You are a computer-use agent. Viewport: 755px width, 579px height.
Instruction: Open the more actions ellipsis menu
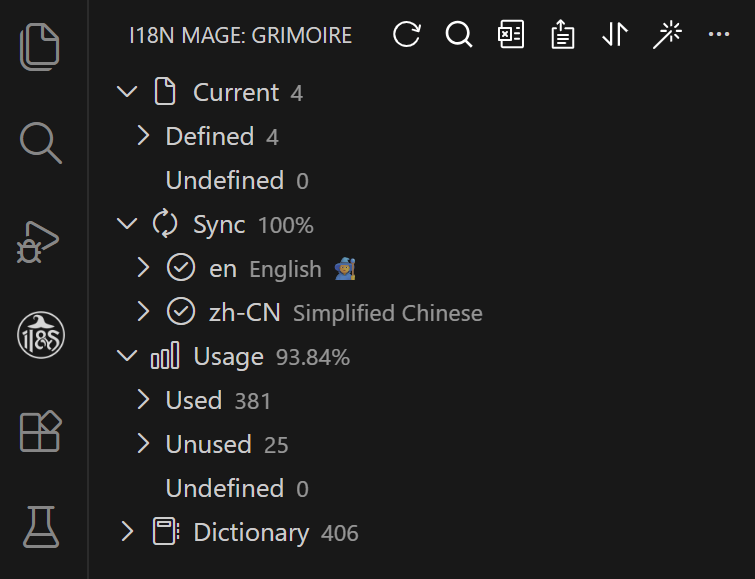click(x=718, y=35)
